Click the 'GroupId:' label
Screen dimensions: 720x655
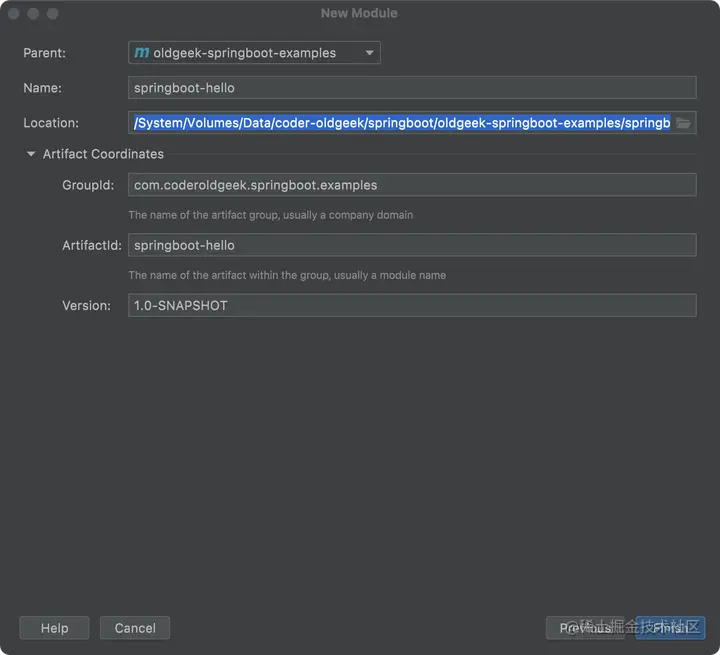[88, 185]
